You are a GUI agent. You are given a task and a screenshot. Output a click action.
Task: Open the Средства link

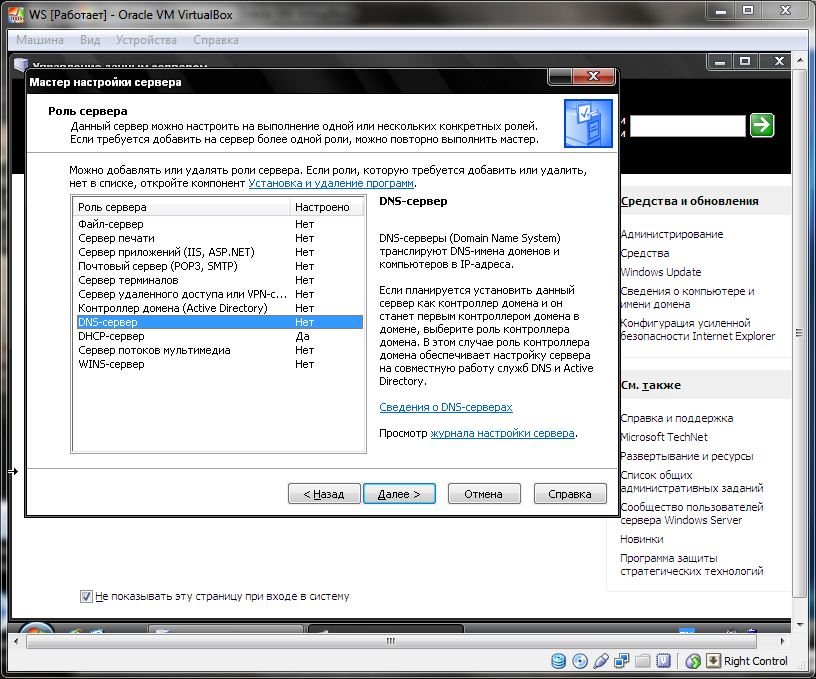(645, 253)
